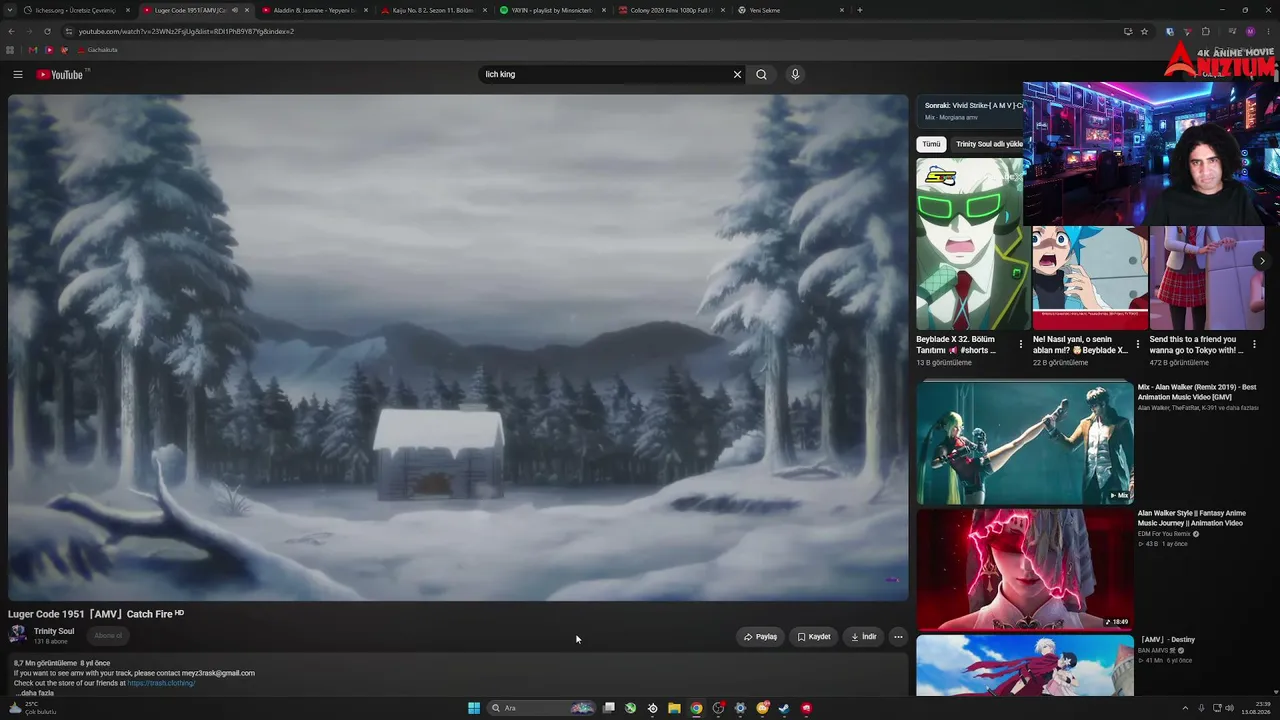
Task: Open the Chrome profile avatar
Action: (x=1250, y=31)
